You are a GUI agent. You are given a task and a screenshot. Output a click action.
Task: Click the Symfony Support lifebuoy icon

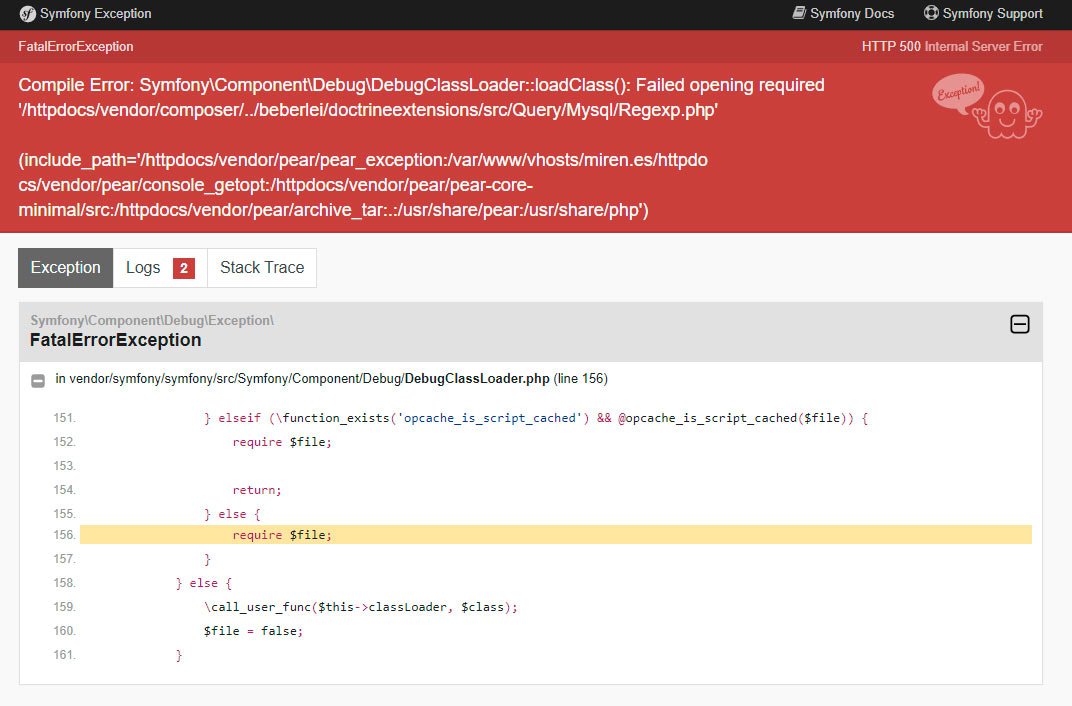930,13
